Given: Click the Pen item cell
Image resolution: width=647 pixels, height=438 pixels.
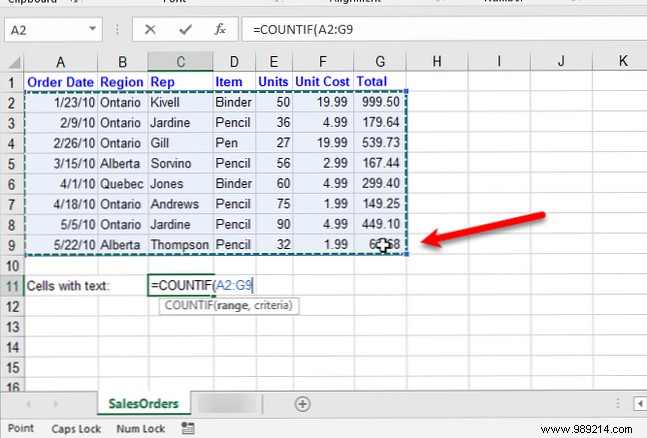Looking at the screenshot, I should pos(234,143).
